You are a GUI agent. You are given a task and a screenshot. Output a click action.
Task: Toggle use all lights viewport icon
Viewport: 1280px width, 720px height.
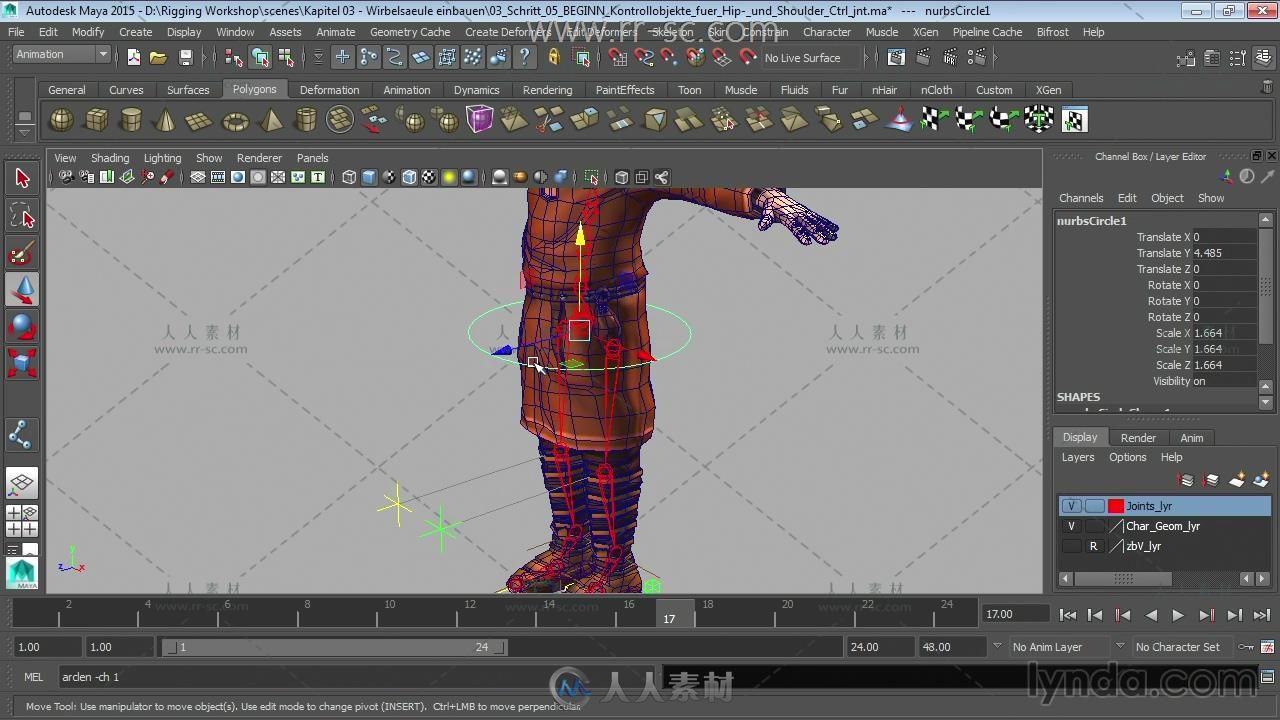[449, 178]
